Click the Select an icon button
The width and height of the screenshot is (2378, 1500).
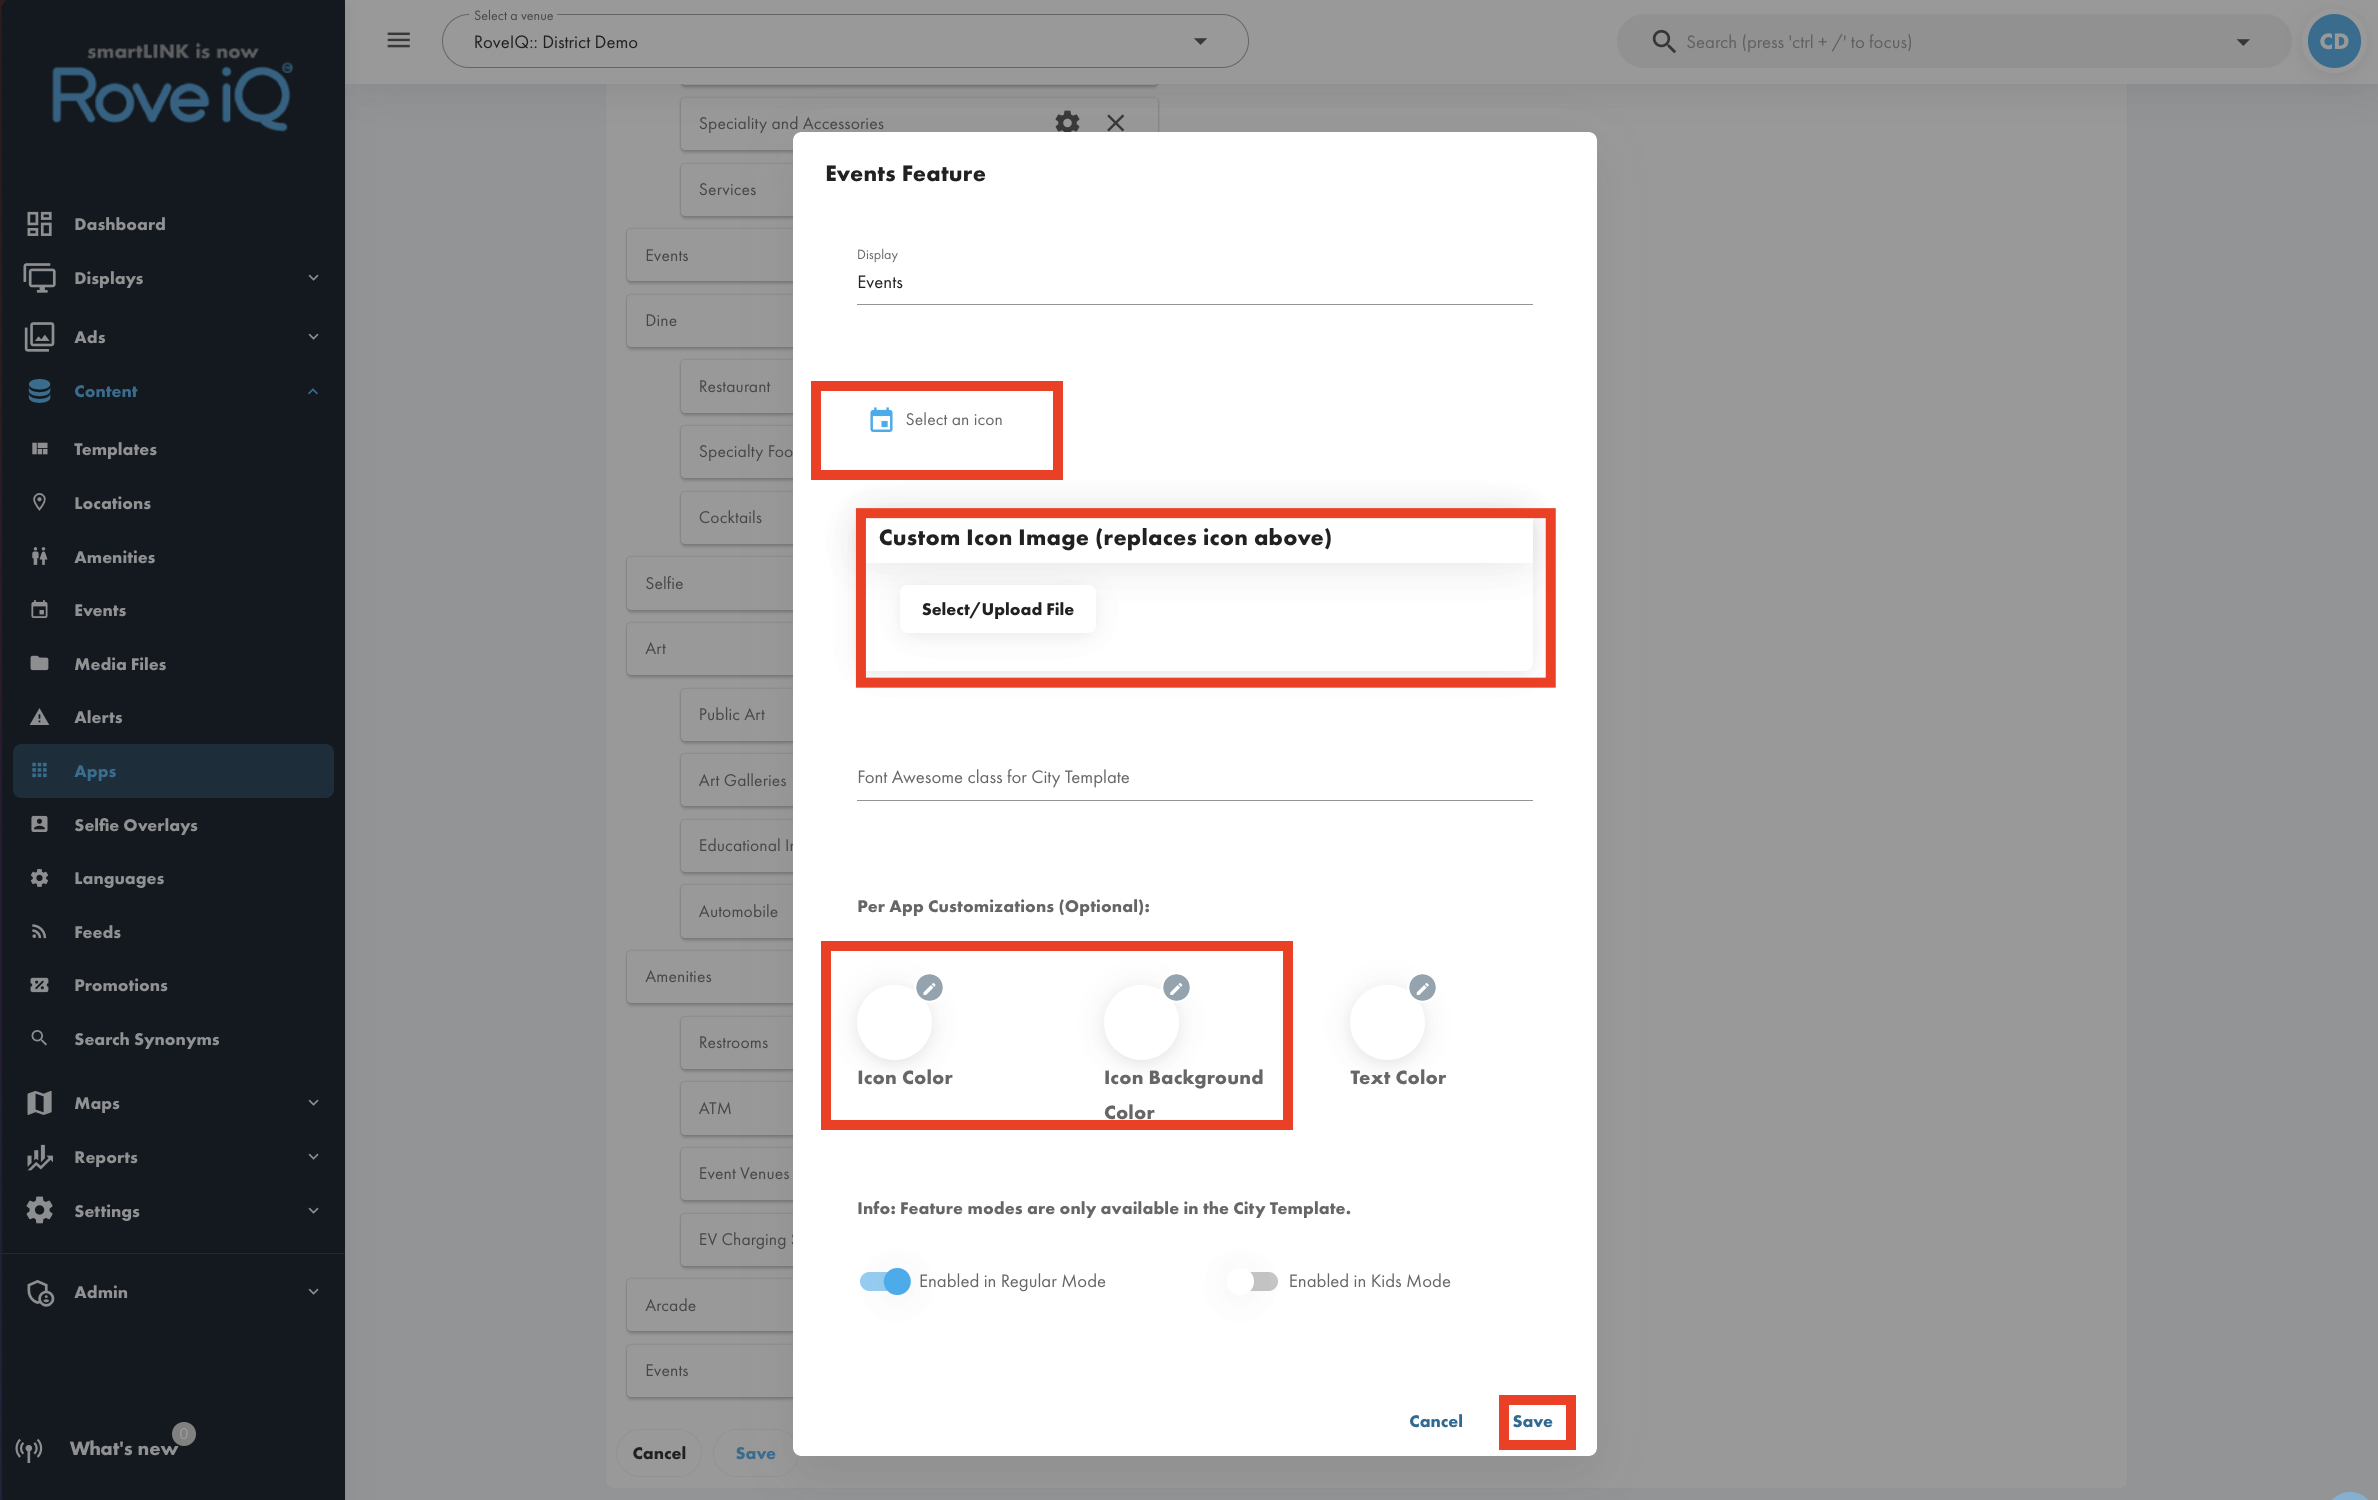[936, 420]
